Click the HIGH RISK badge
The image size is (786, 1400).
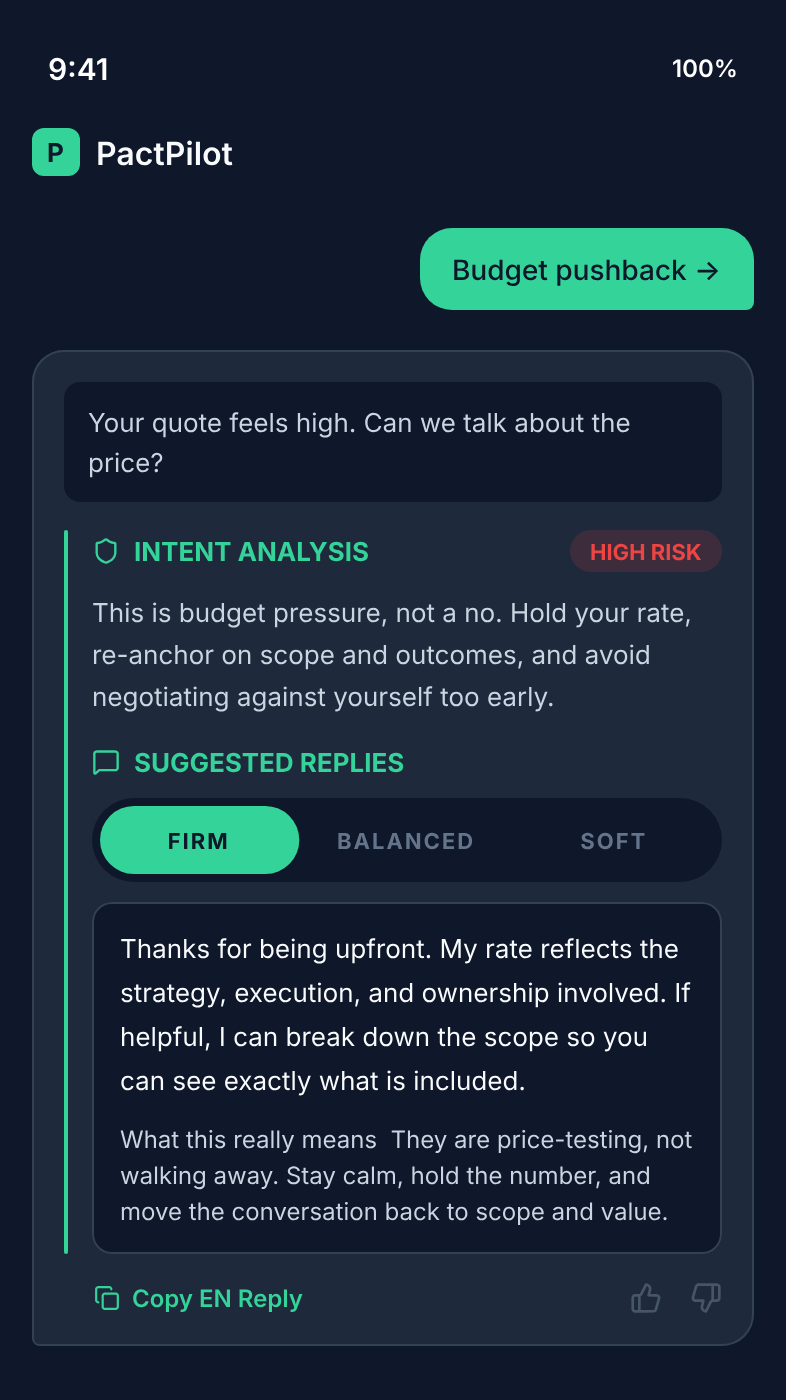click(x=645, y=551)
